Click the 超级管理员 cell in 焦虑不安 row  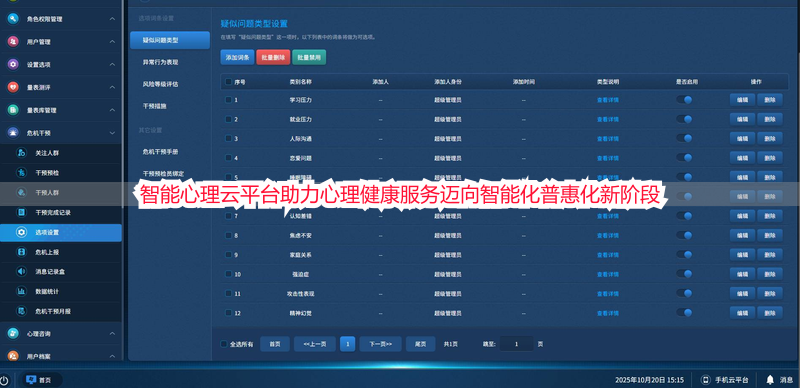tap(448, 235)
